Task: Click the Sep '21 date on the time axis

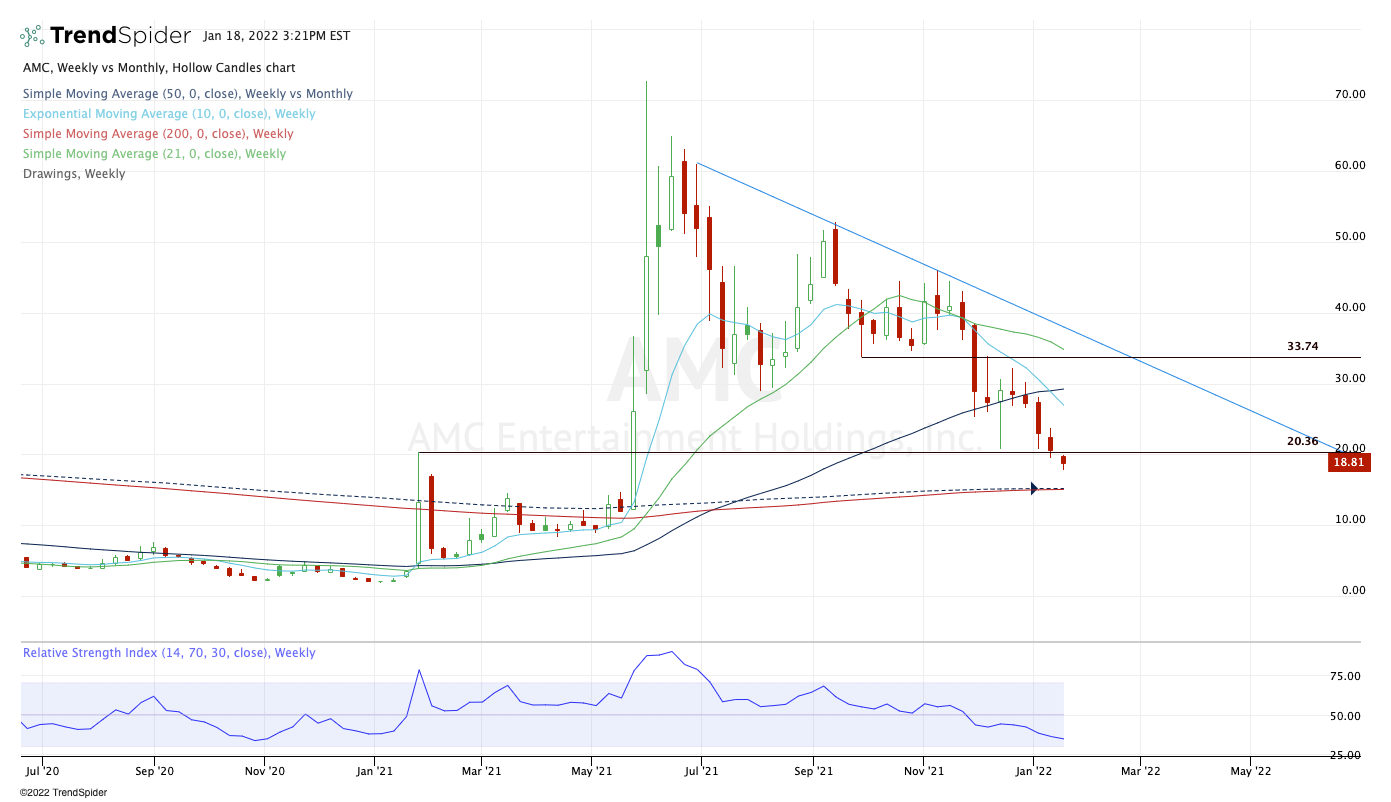Action: 813,771
